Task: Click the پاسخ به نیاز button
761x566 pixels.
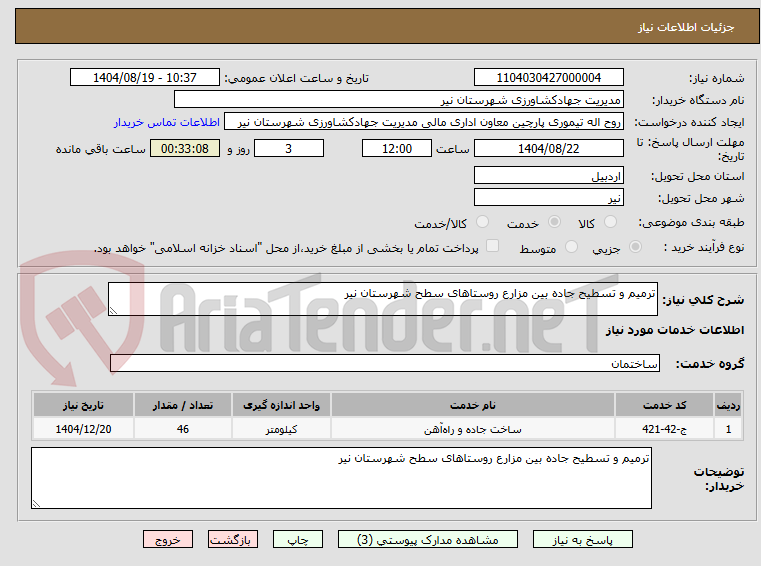Action: click(x=582, y=539)
